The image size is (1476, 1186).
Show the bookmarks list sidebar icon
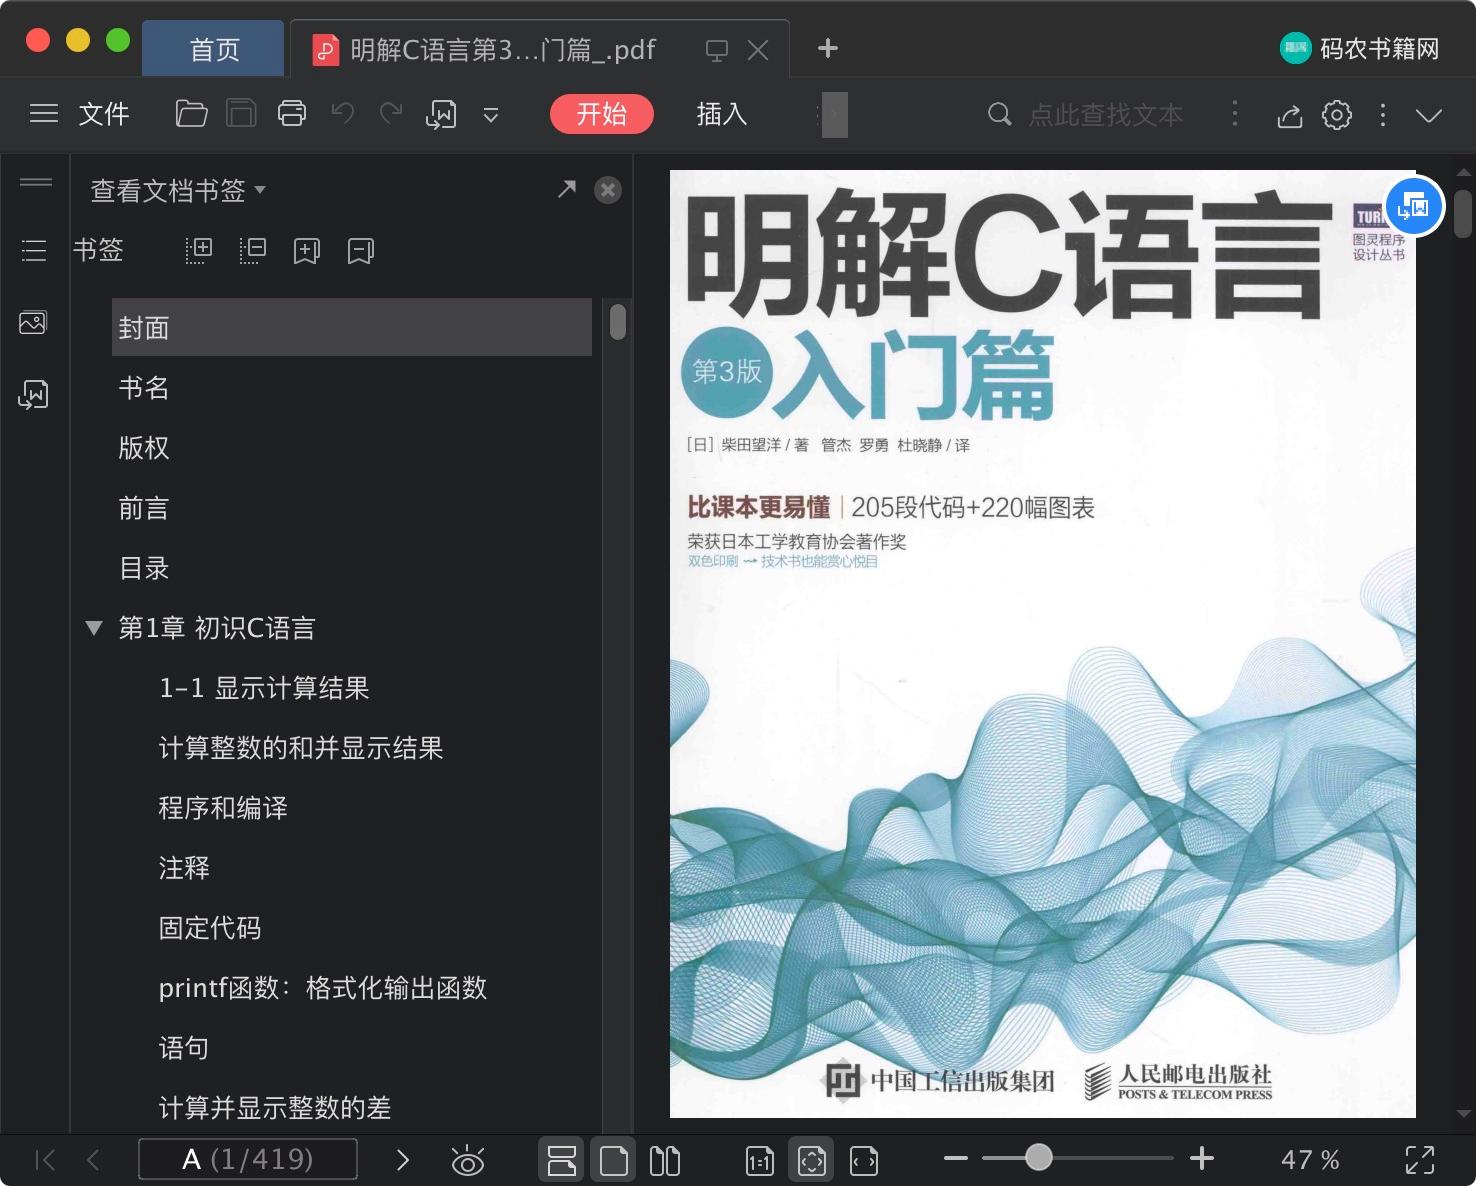coord(34,250)
